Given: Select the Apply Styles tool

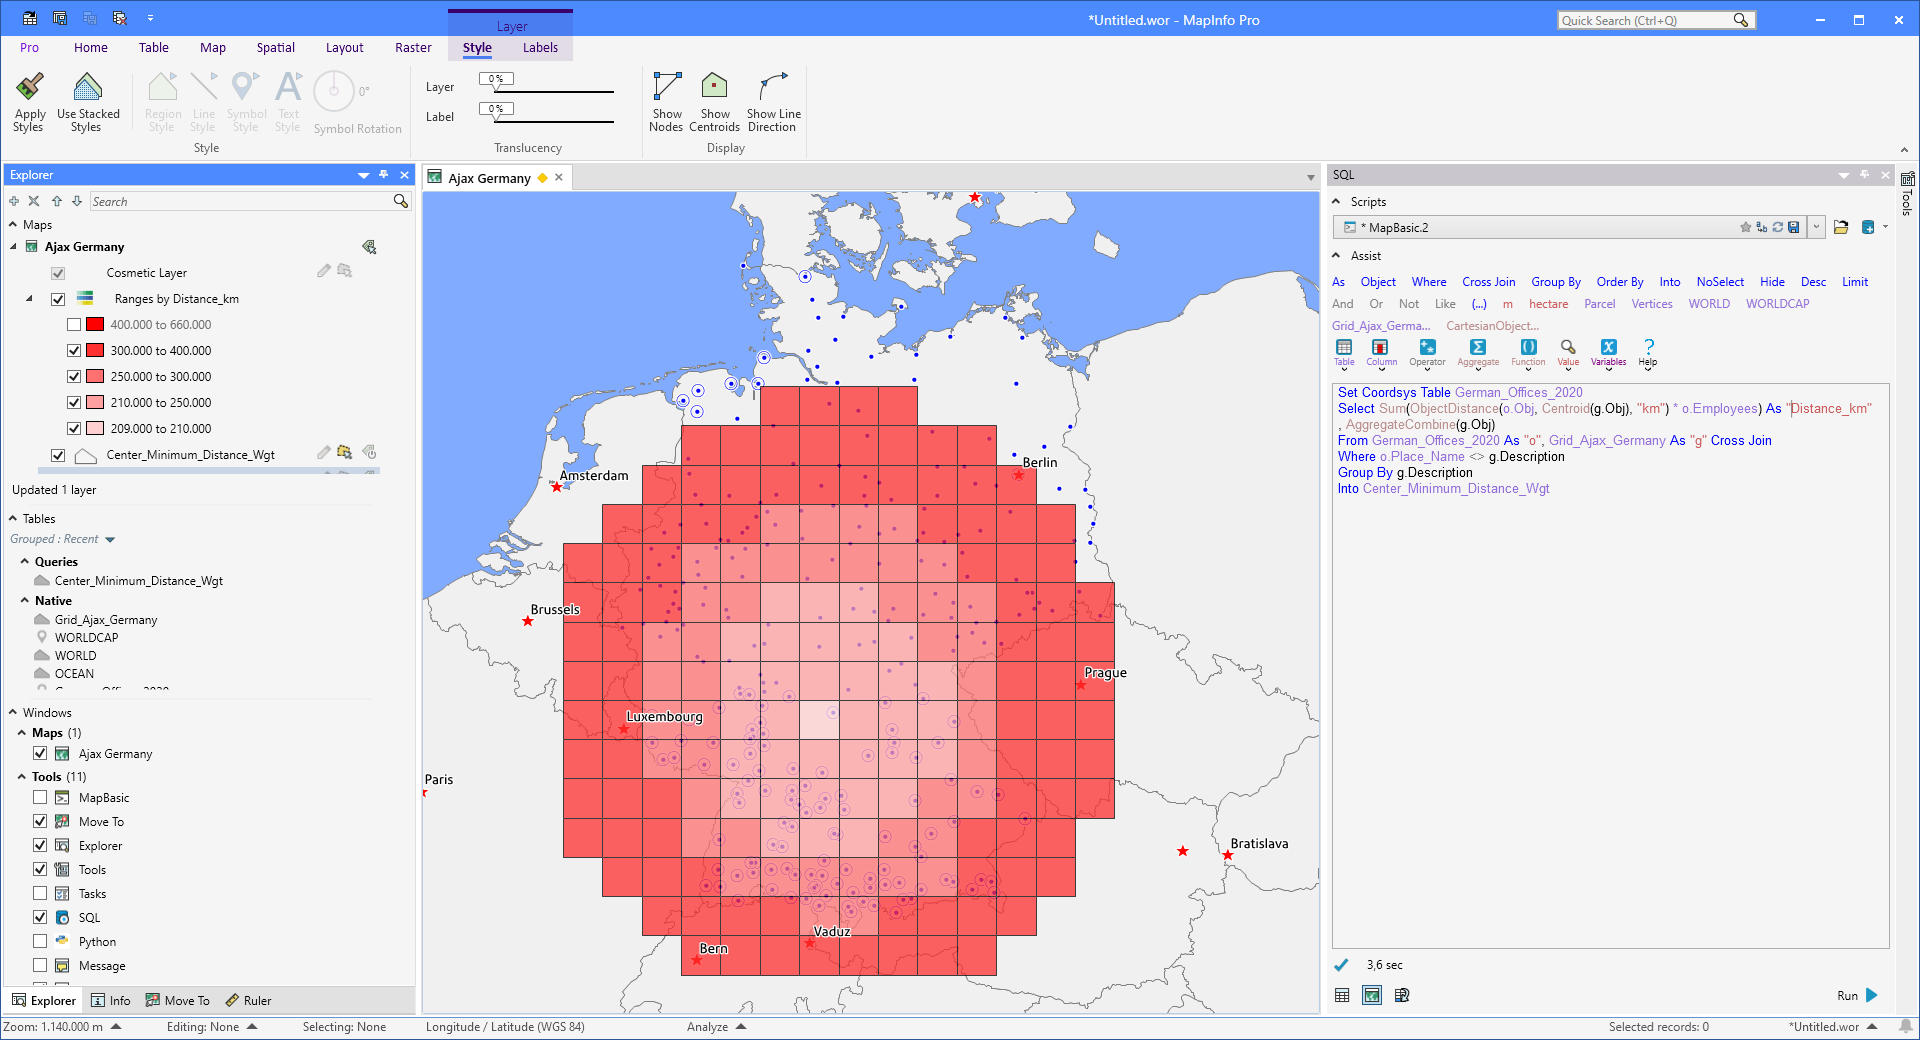Looking at the screenshot, I should [29, 100].
